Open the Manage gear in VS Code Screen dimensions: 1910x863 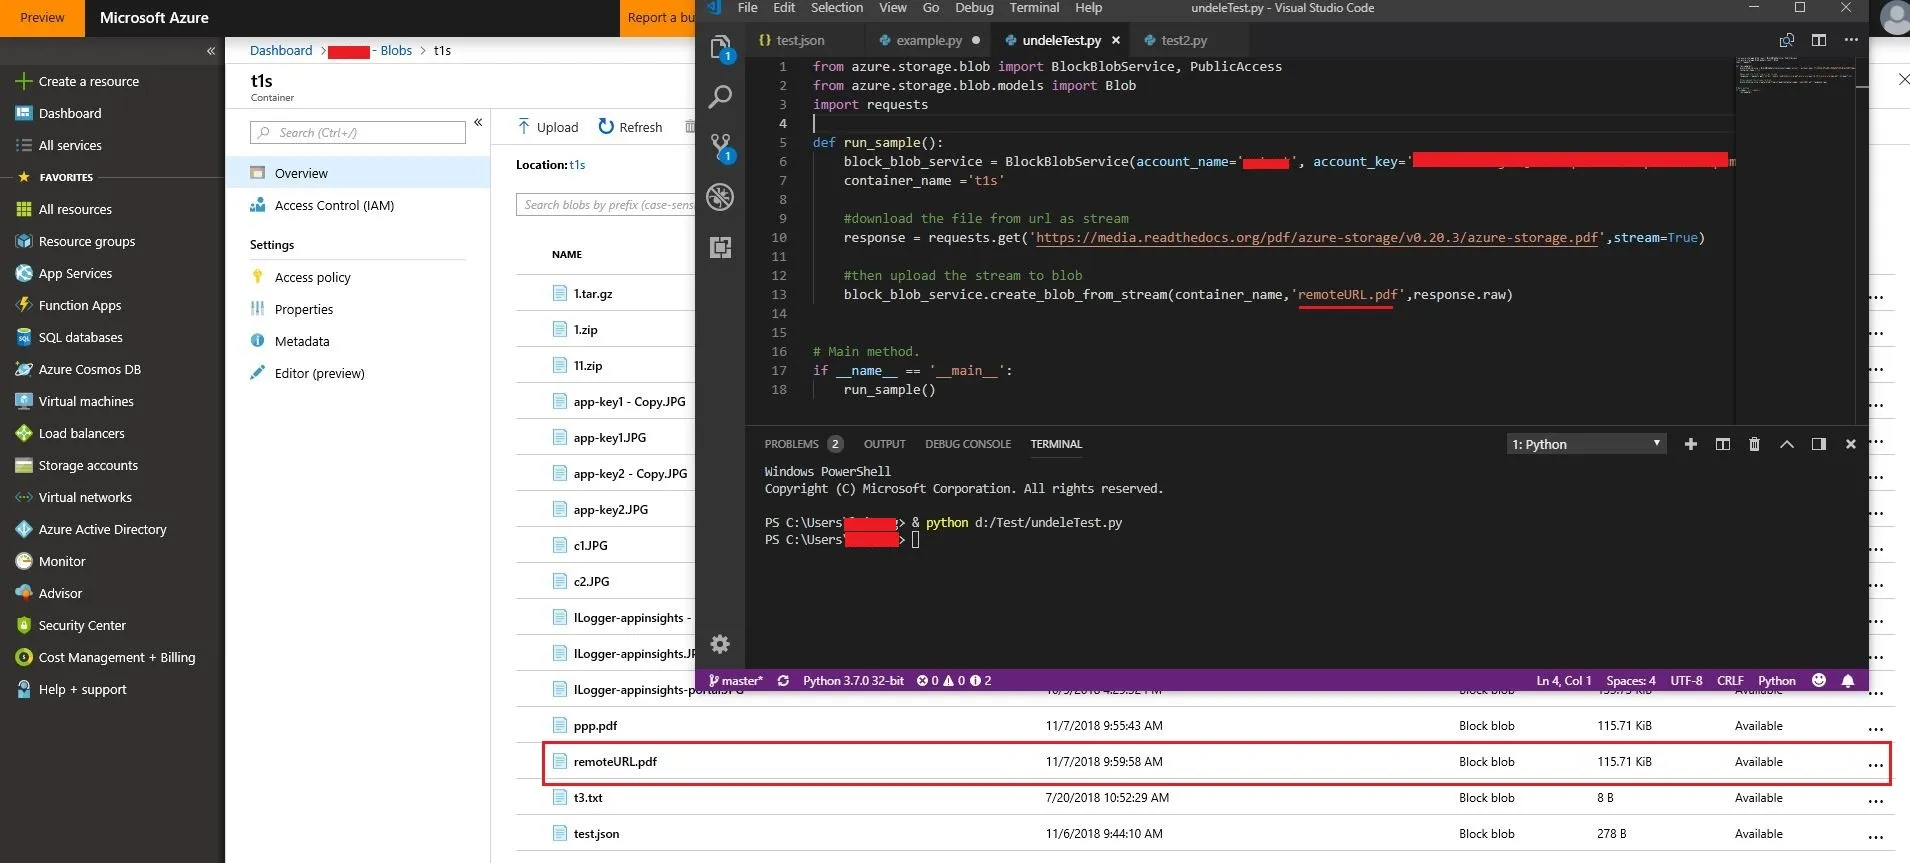720,644
